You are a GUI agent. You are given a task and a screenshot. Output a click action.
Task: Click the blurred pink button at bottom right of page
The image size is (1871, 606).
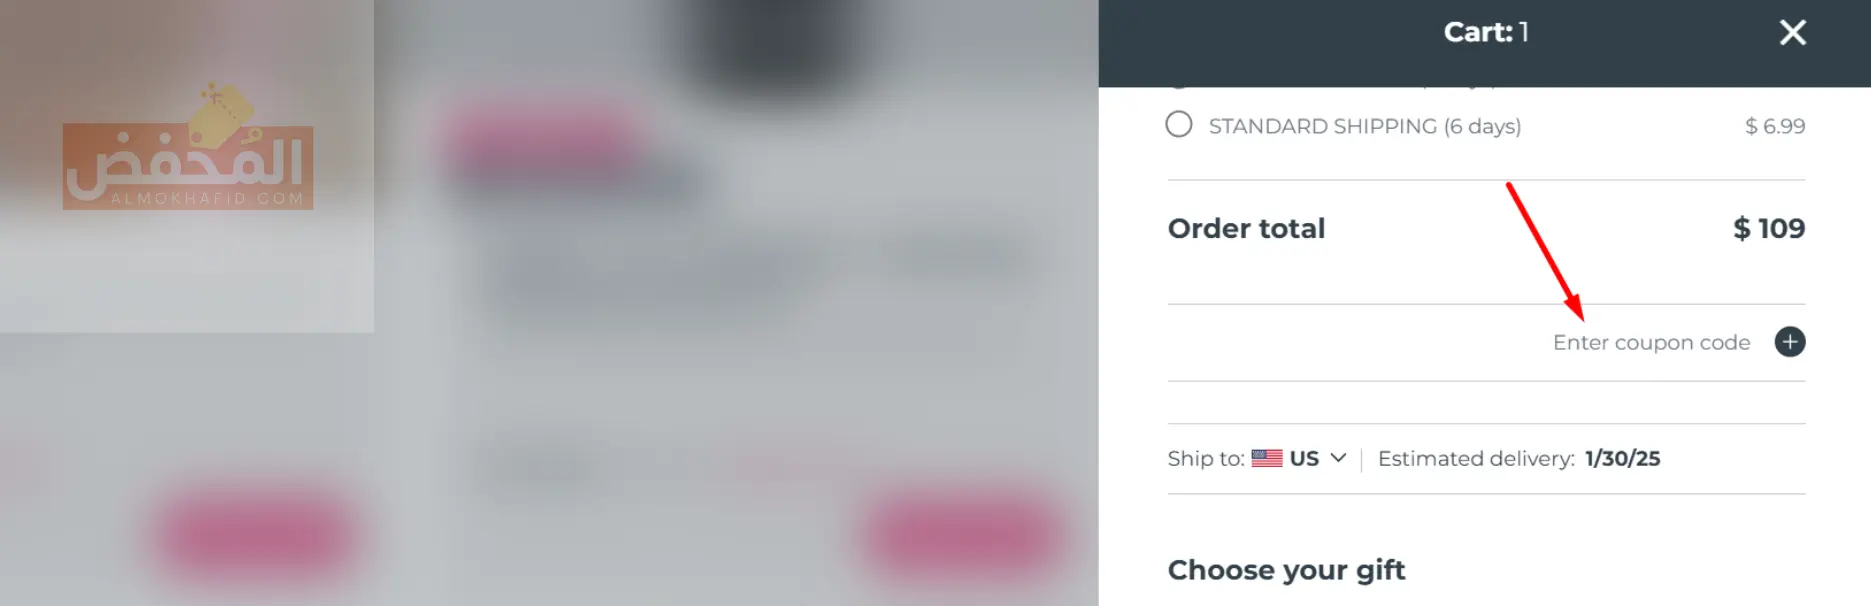pyautogui.click(x=963, y=537)
